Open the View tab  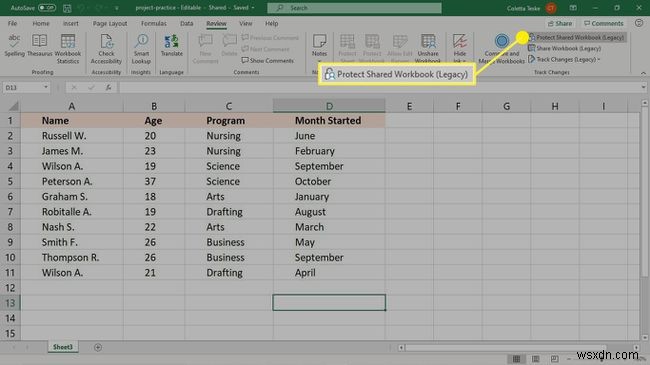tap(245, 24)
